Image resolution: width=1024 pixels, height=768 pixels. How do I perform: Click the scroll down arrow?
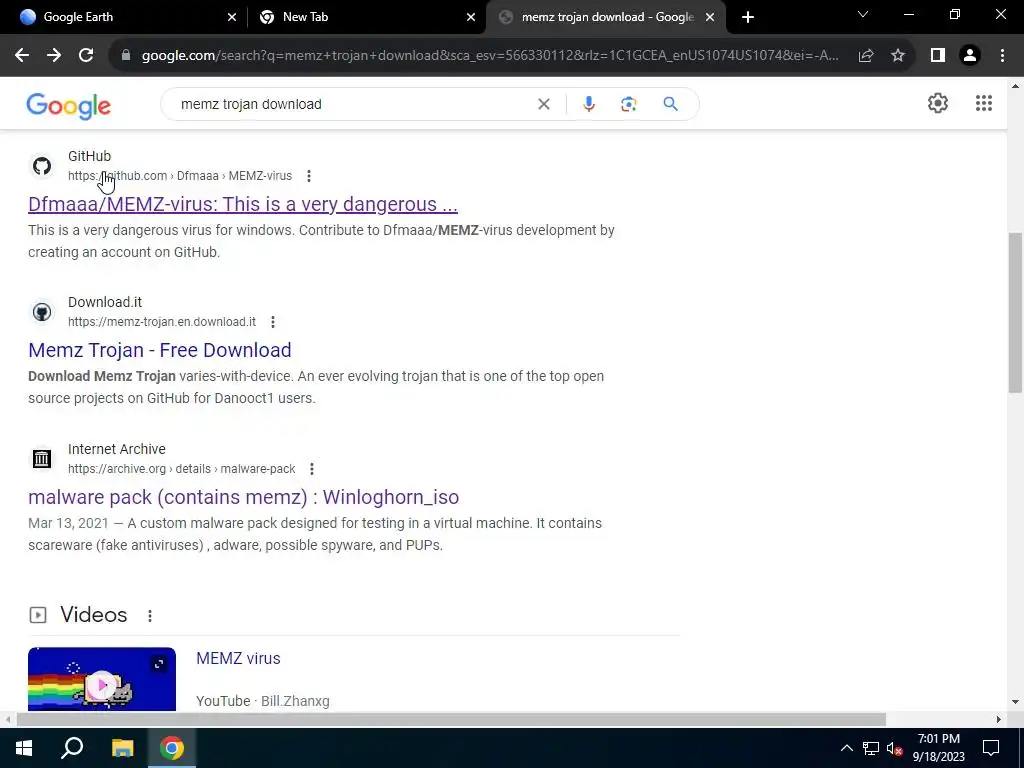point(1016,703)
